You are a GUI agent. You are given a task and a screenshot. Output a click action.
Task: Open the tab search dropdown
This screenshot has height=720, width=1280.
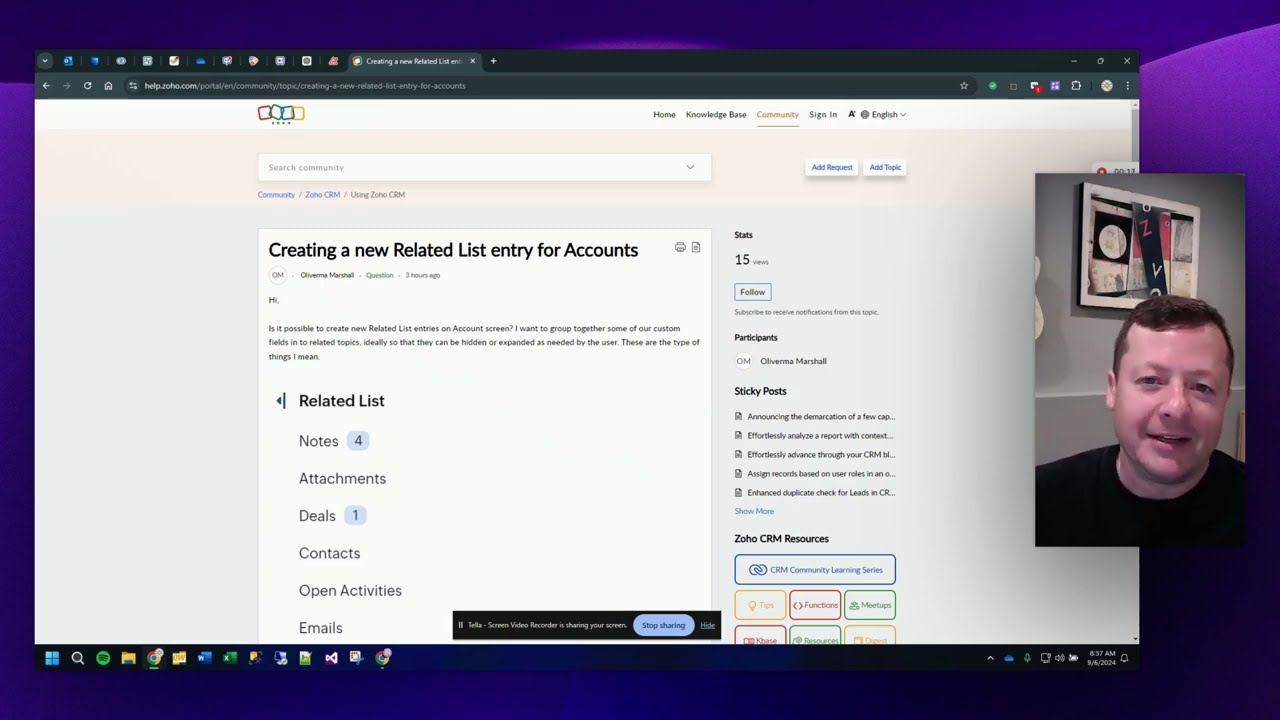pyautogui.click(x=44, y=61)
